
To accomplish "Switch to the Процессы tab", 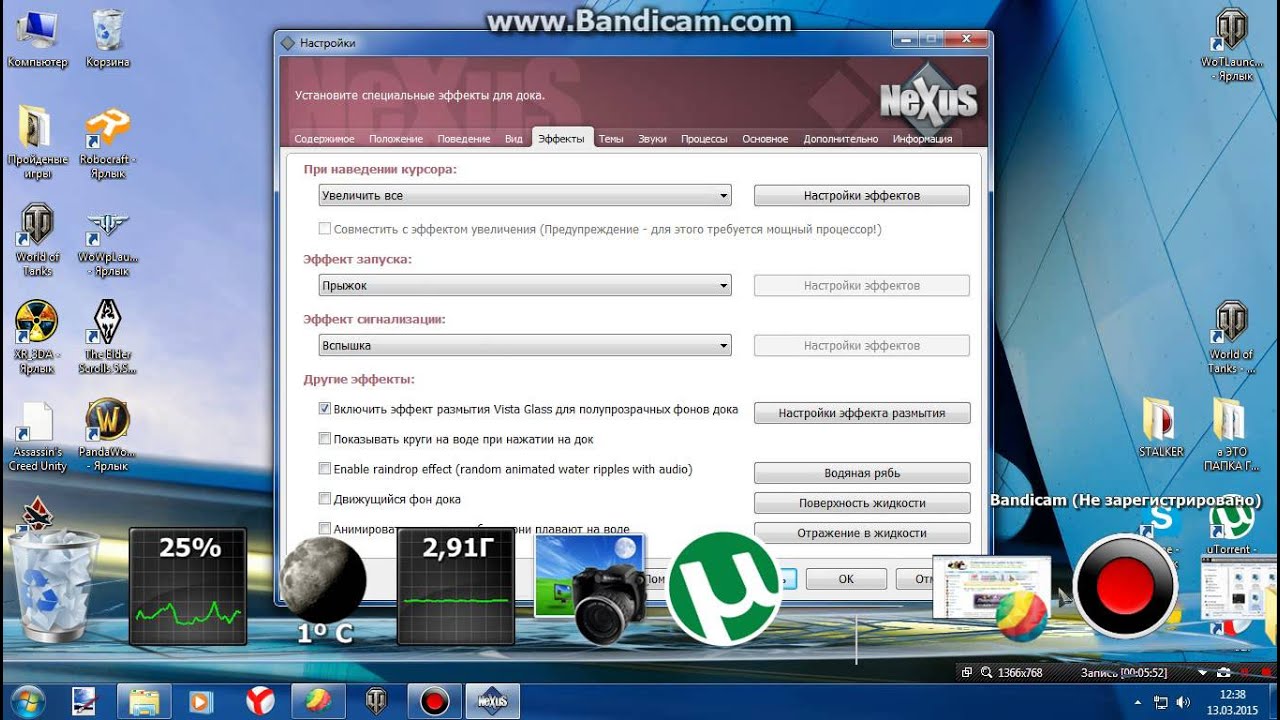I will 704,139.
